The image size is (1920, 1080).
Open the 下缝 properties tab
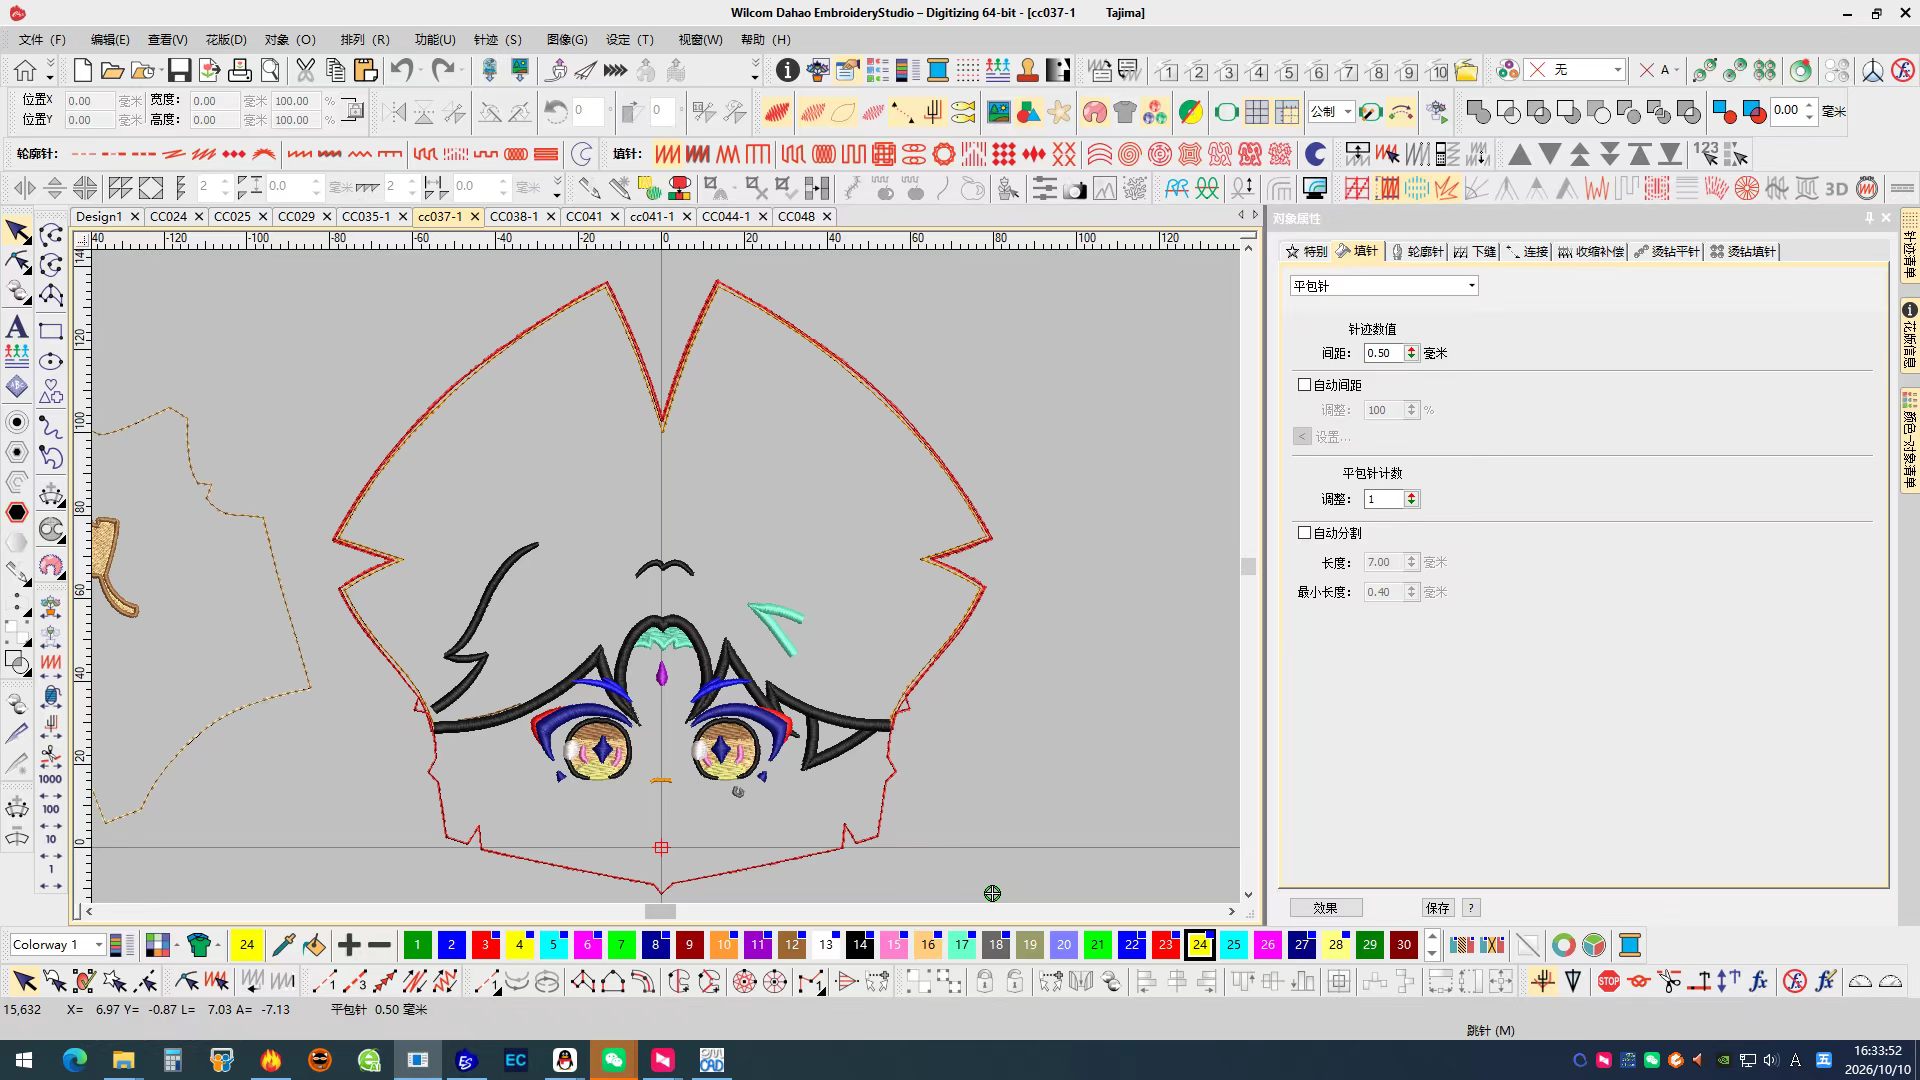coord(1475,252)
